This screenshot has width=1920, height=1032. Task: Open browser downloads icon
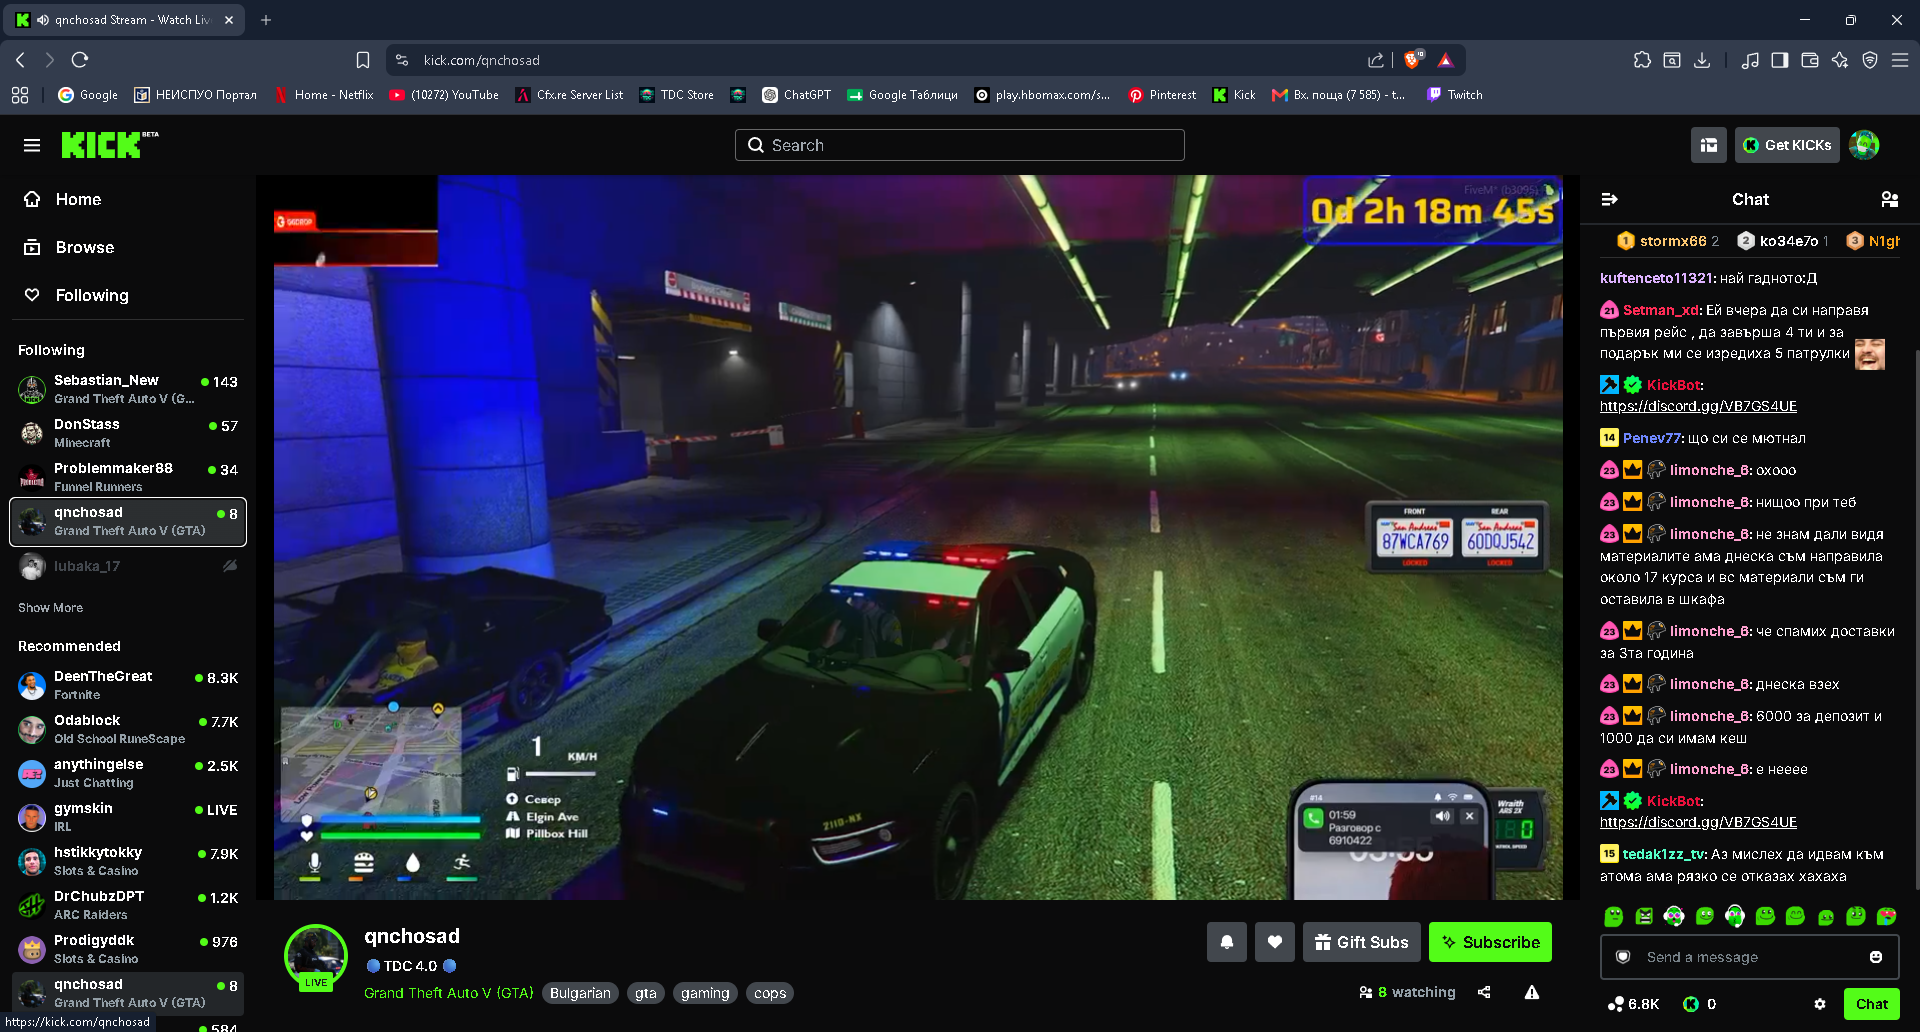1702,60
